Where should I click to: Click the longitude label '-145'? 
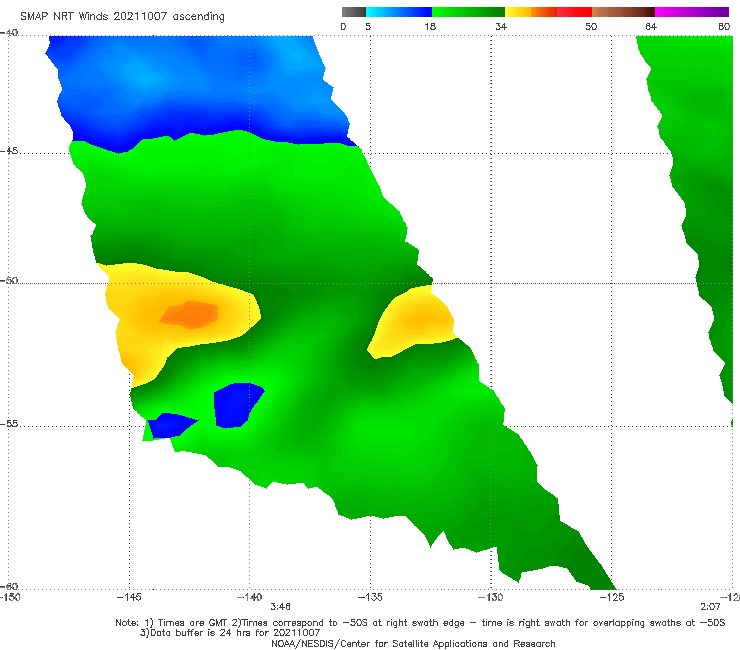pyautogui.click(x=129, y=597)
